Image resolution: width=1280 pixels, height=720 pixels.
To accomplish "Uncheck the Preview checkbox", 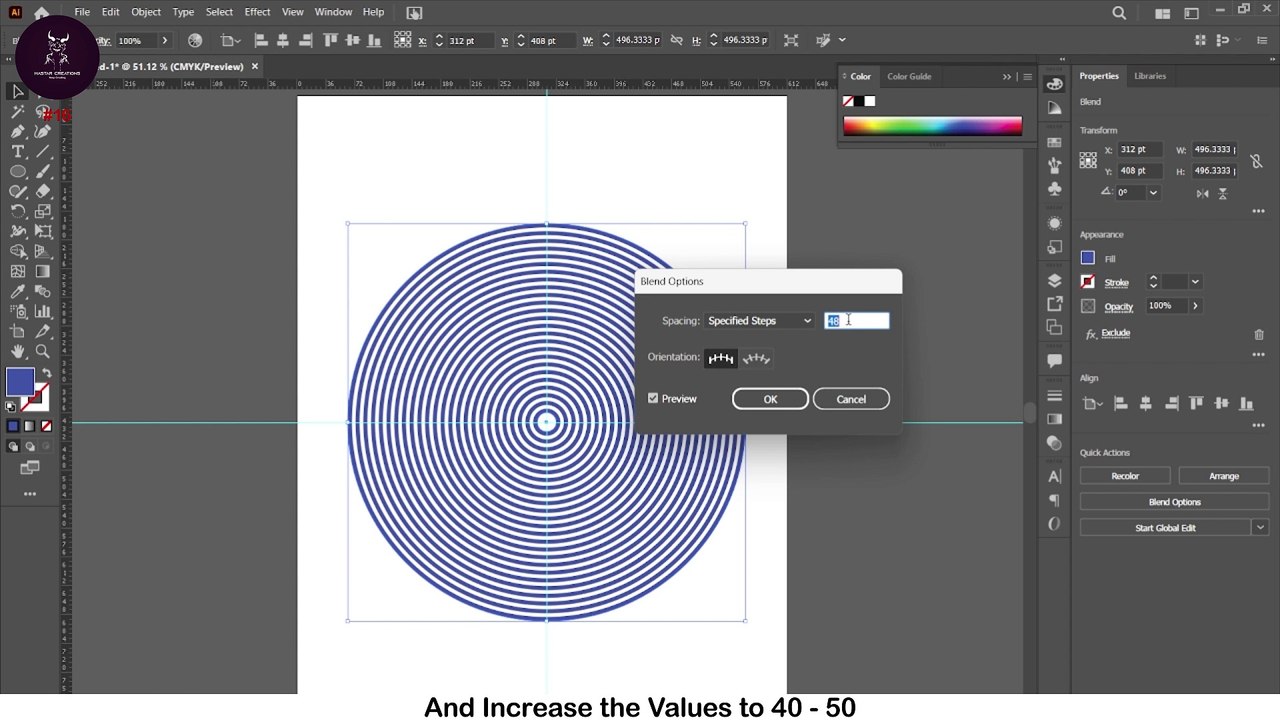I will click(x=653, y=399).
